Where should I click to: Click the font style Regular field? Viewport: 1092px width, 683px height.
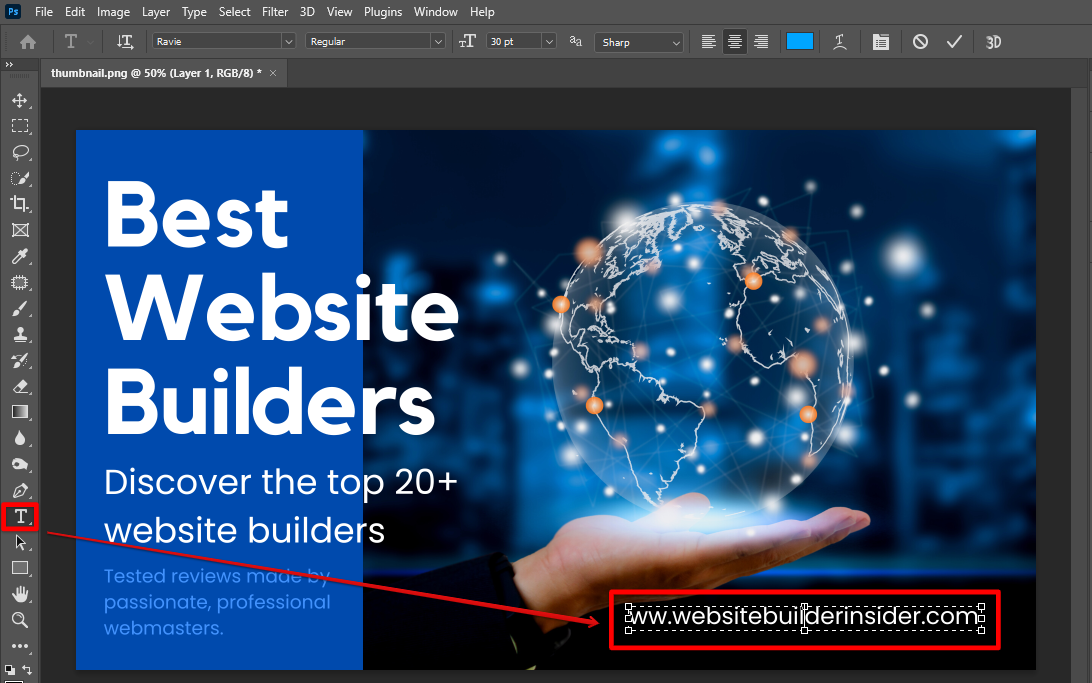coord(375,41)
